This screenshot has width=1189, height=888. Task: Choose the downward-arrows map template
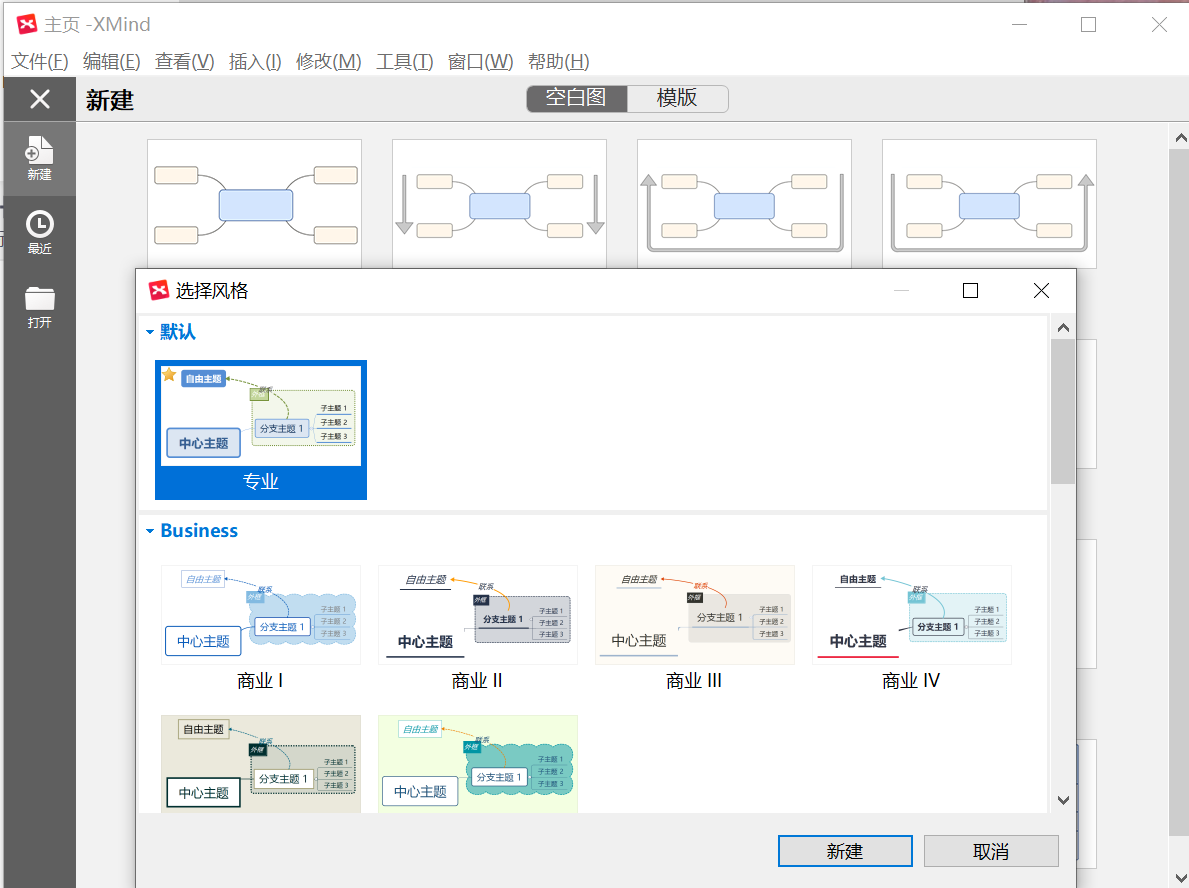coord(500,203)
